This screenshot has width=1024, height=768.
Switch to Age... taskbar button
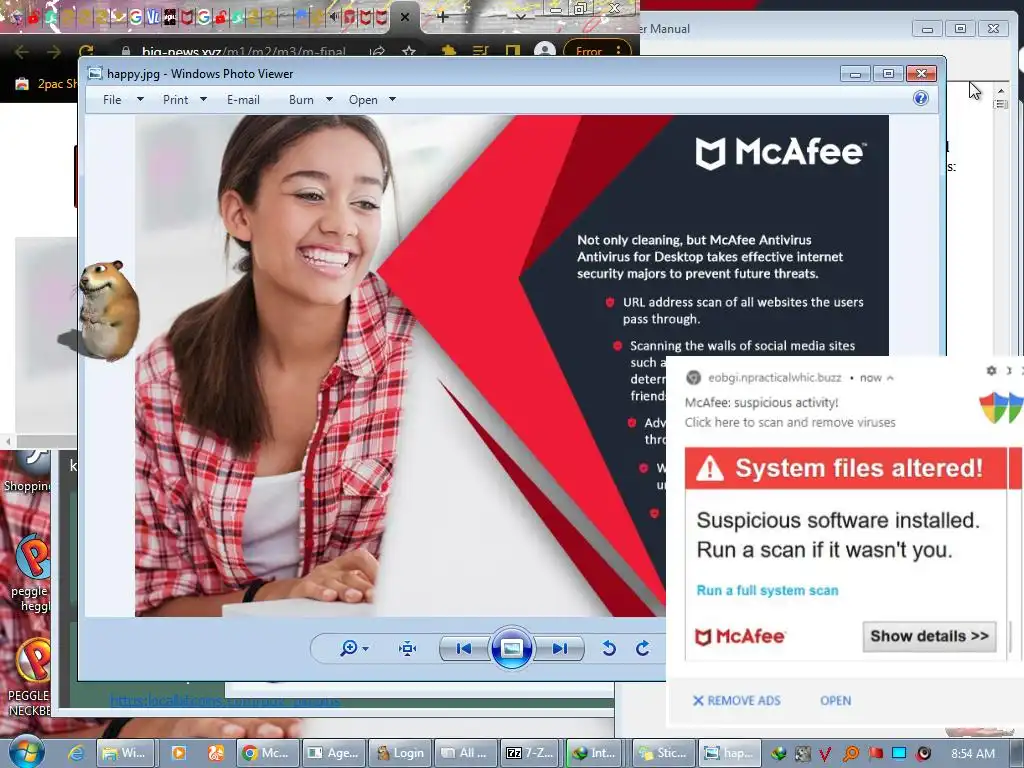pyautogui.click(x=334, y=753)
